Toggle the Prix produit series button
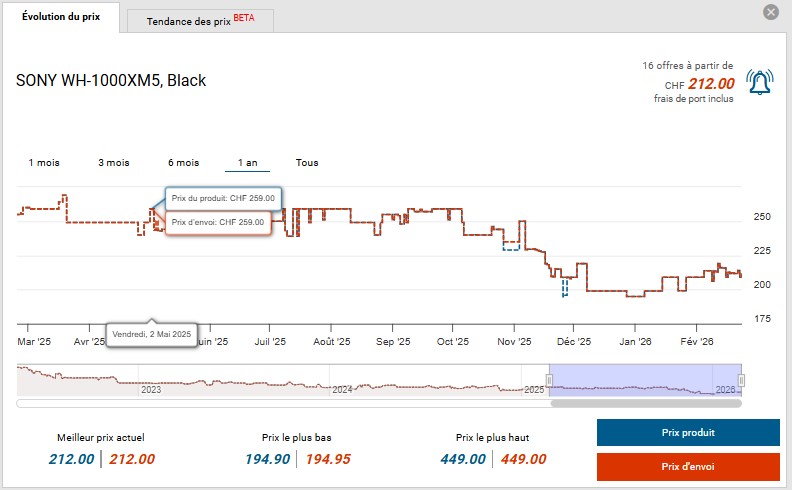Screen dimensions: 792x490 tap(688, 433)
